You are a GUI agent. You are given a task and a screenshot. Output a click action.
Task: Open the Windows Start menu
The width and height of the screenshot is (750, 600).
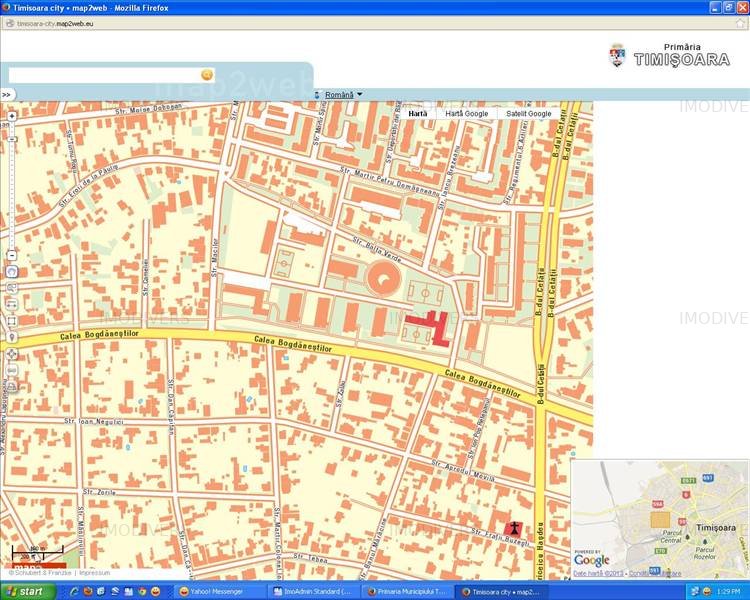[x=26, y=591]
